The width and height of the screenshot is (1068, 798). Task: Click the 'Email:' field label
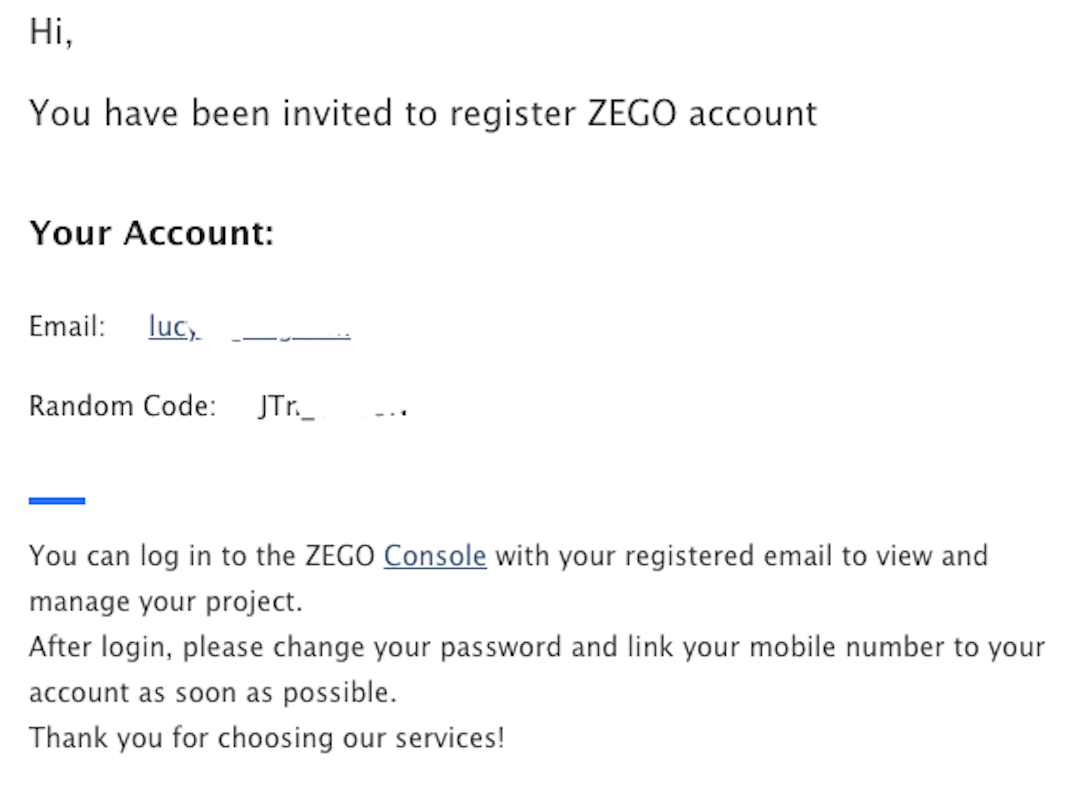[67, 327]
